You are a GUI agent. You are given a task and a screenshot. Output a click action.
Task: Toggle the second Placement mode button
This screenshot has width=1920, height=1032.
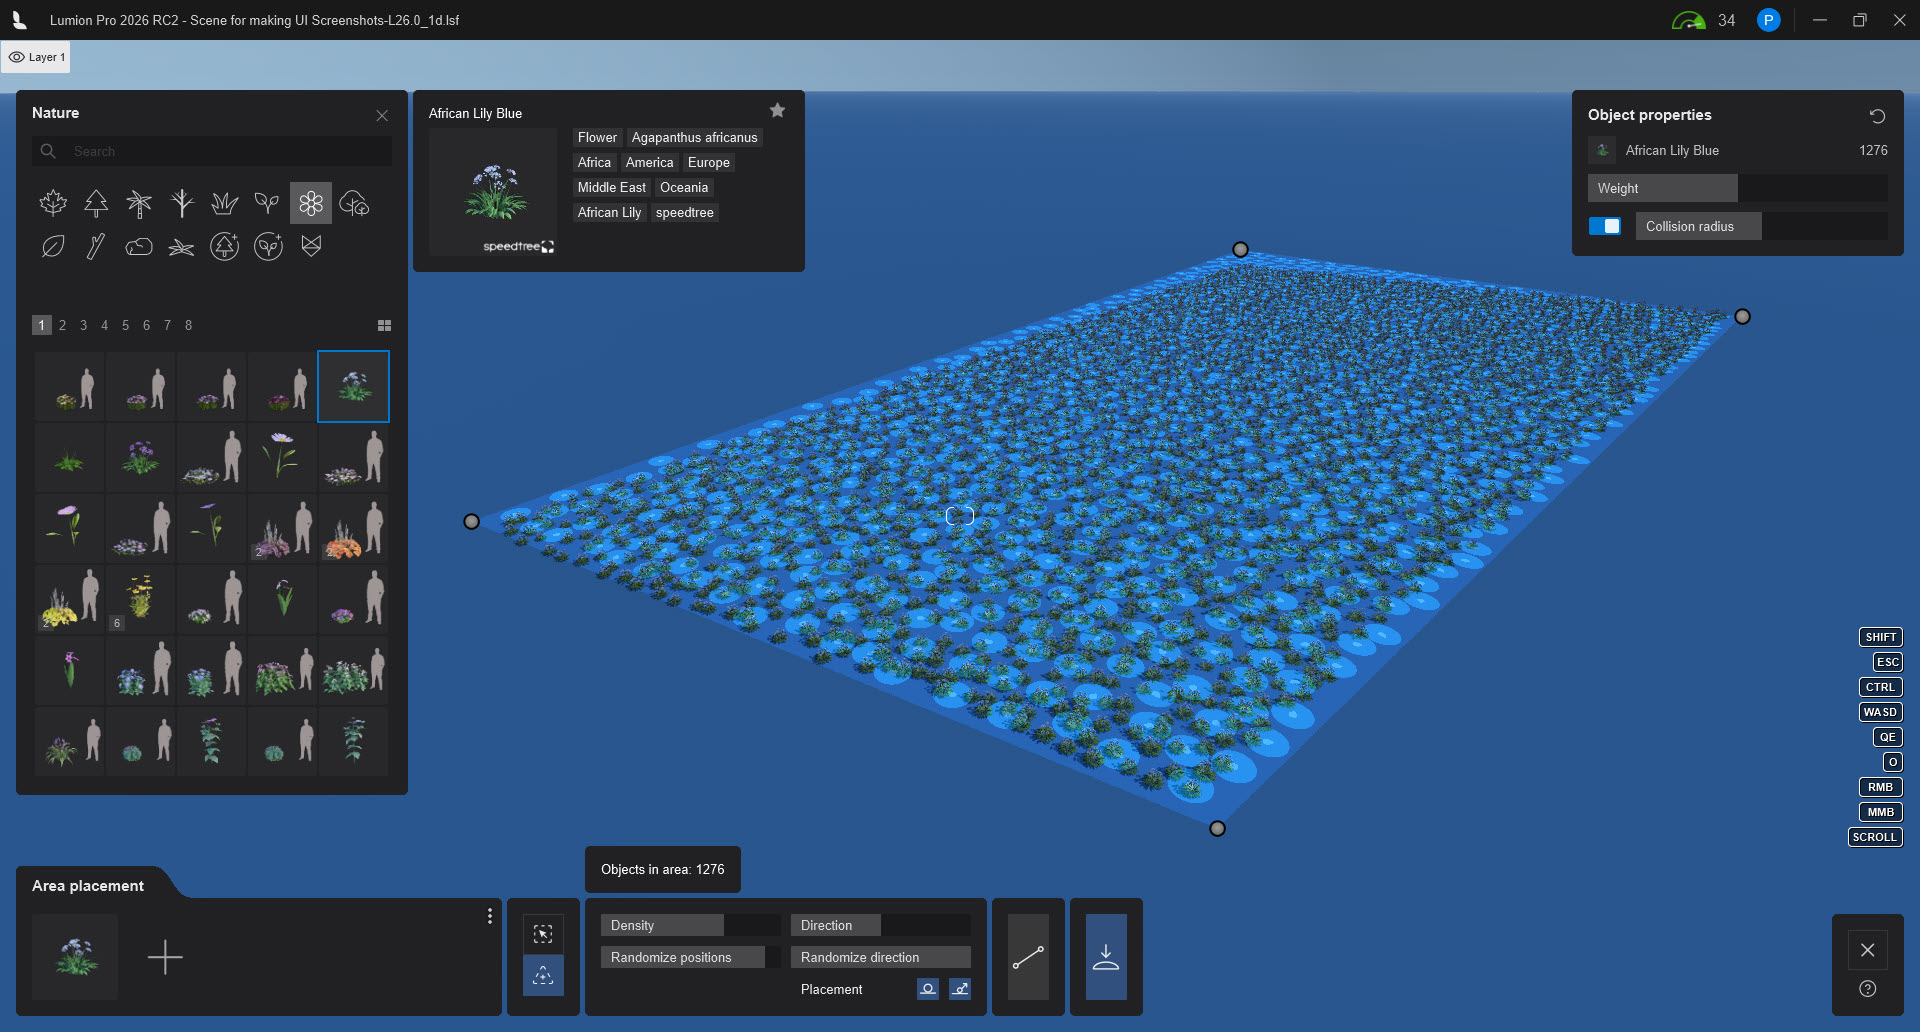(960, 989)
